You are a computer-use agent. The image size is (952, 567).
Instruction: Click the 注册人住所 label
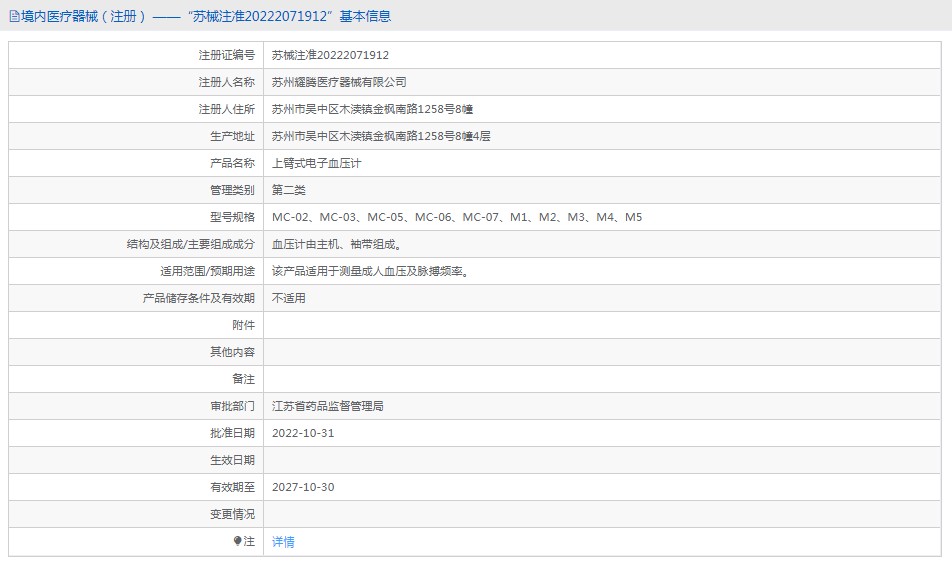coord(226,109)
